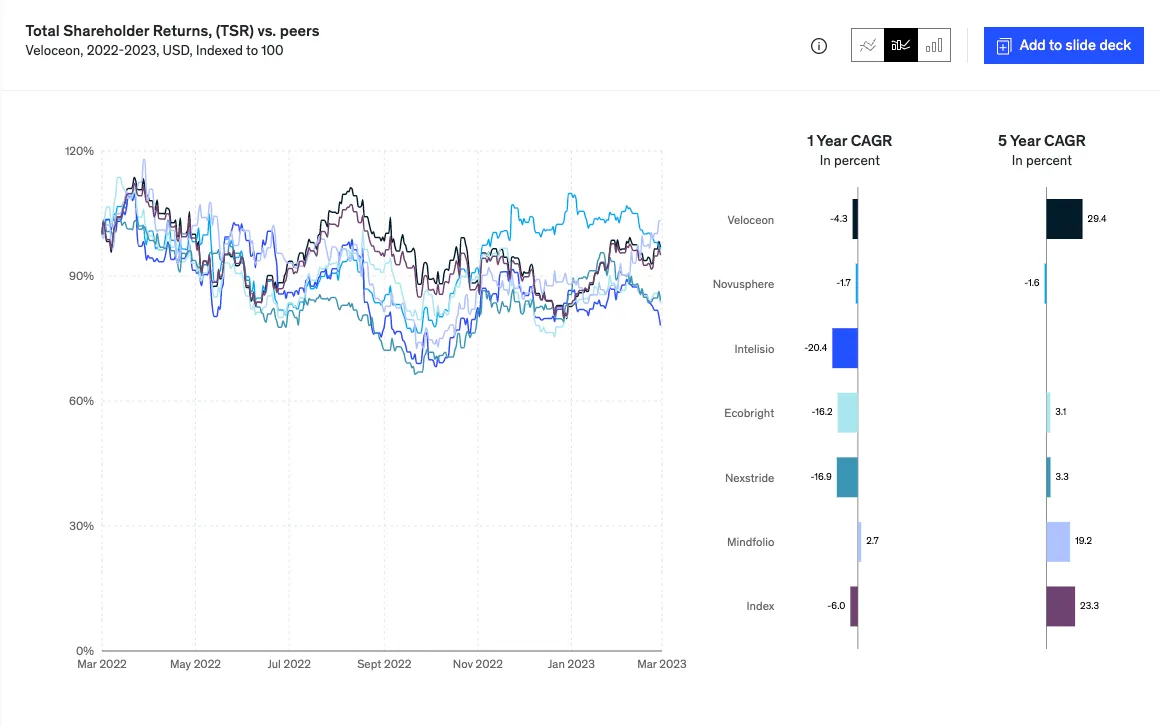Switch to line-chart-only view
This screenshot has width=1160, height=726.
coord(868,45)
